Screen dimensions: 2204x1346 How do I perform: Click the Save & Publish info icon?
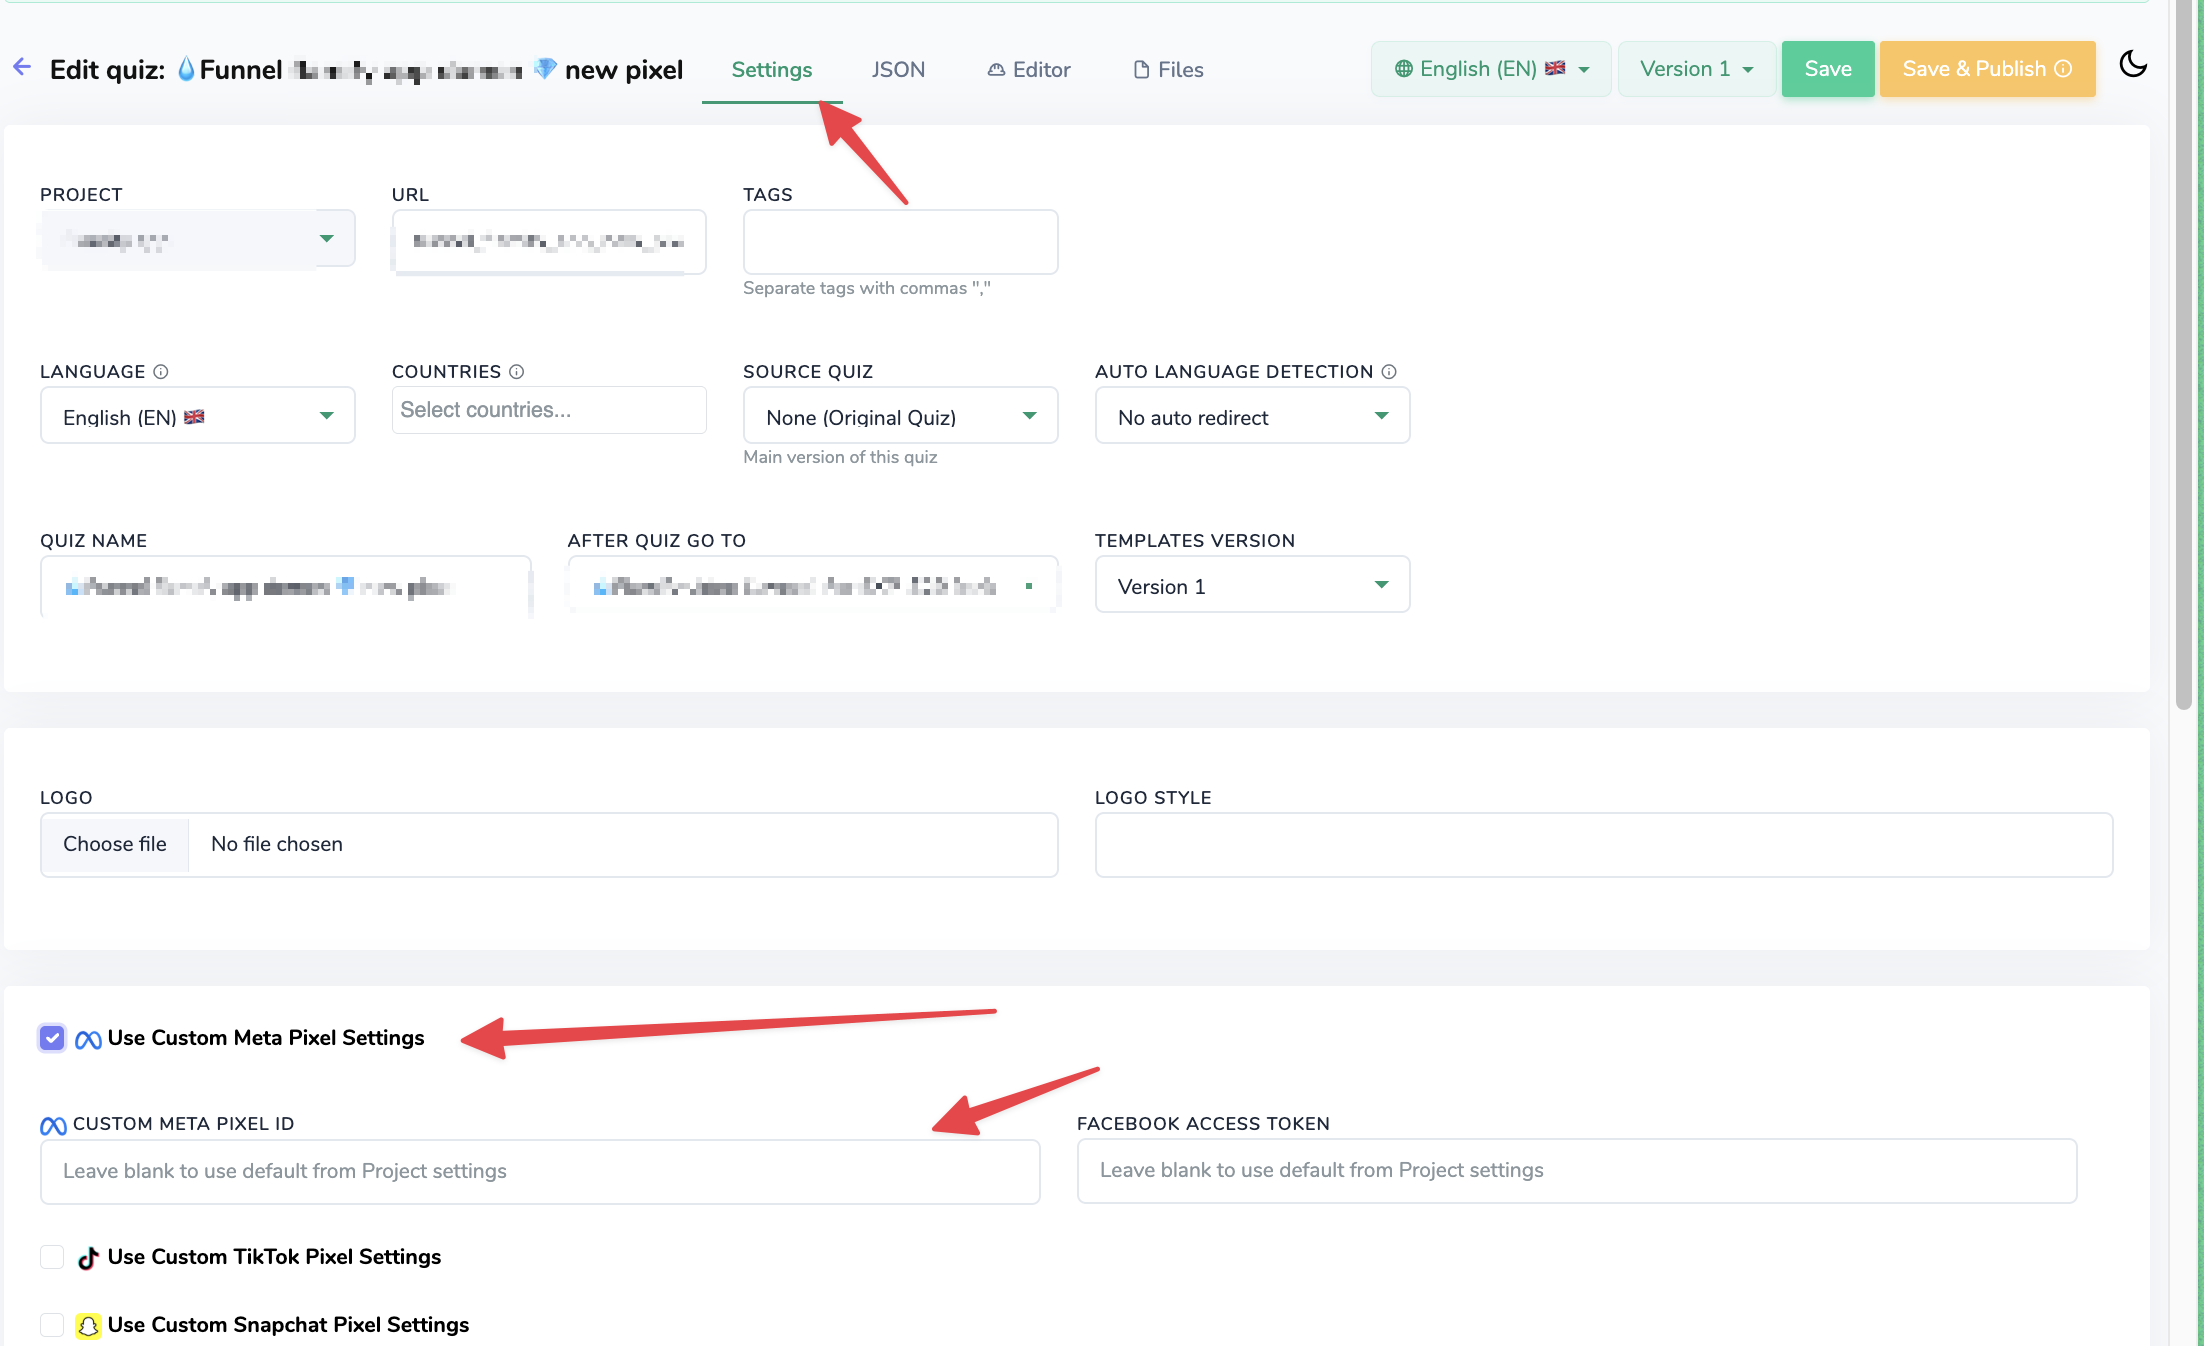tap(2063, 69)
